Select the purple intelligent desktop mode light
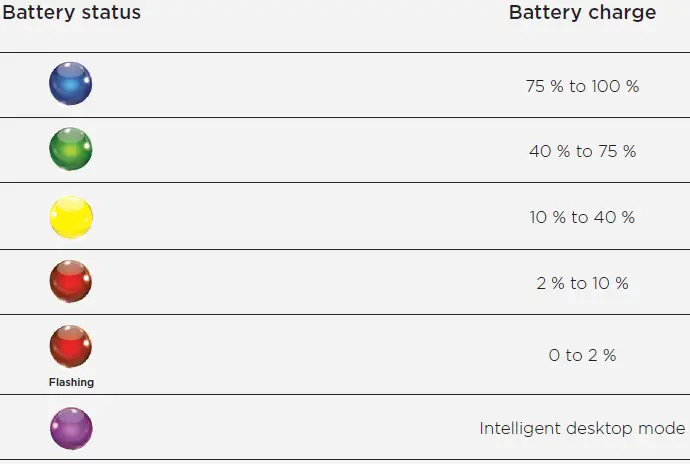This screenshot has height=464, width=690. (x=71, y=428)
